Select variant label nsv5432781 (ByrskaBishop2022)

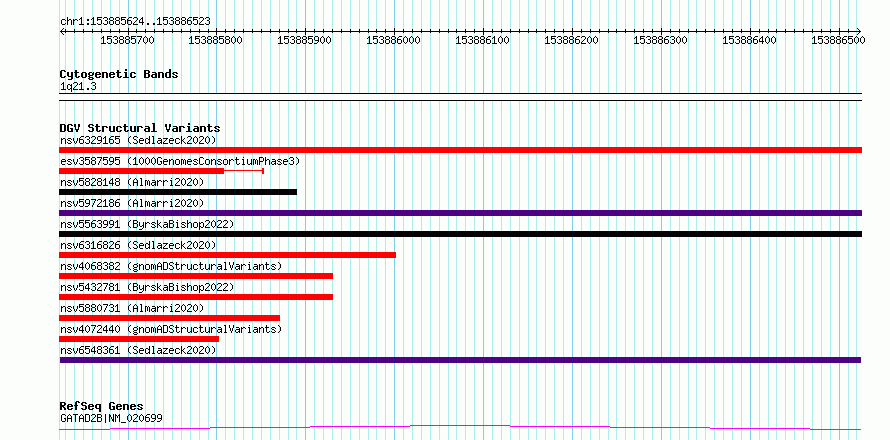(146, 287)
